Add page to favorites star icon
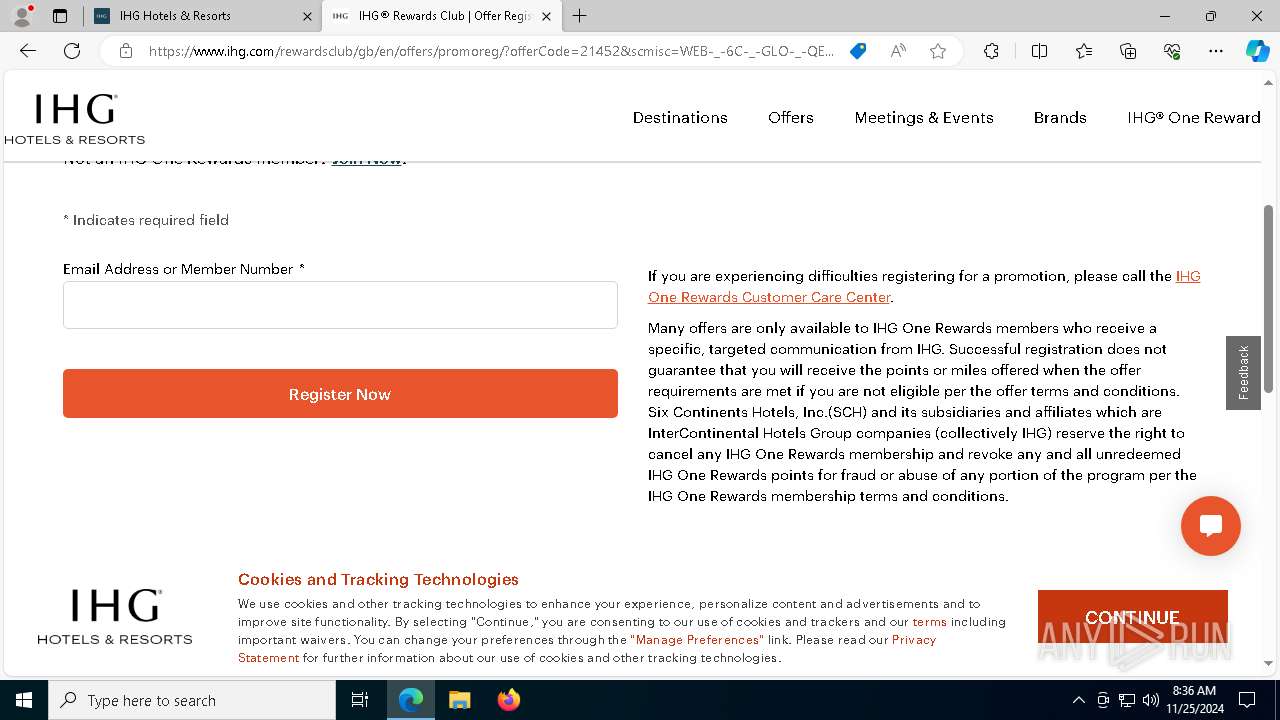The image size is (1280, 720). click(x=938, y=51)
